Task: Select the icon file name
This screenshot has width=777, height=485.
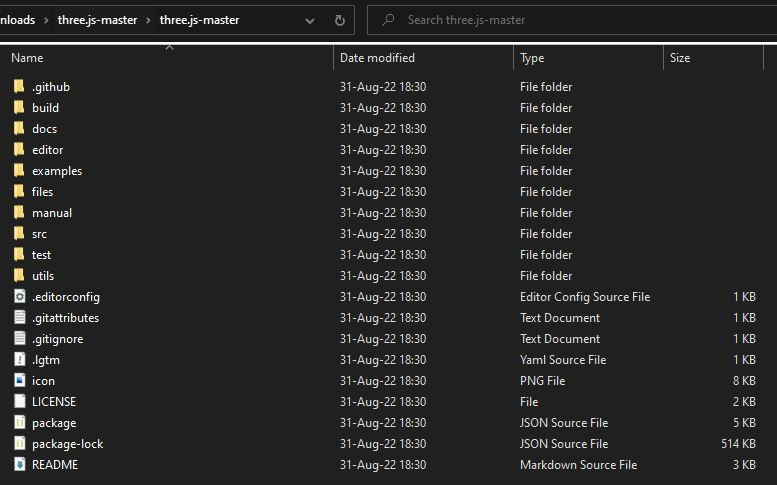Action: point(44,381)
